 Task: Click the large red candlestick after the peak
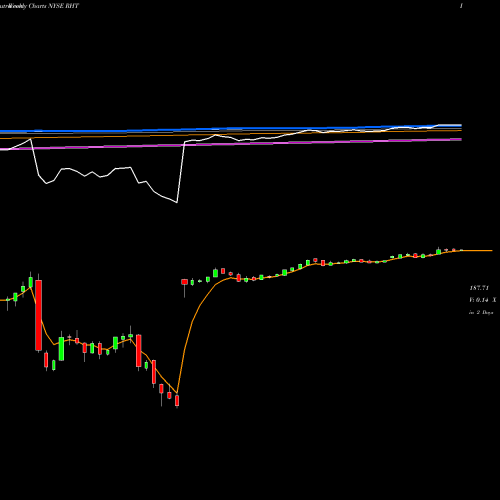pos(39,315)
